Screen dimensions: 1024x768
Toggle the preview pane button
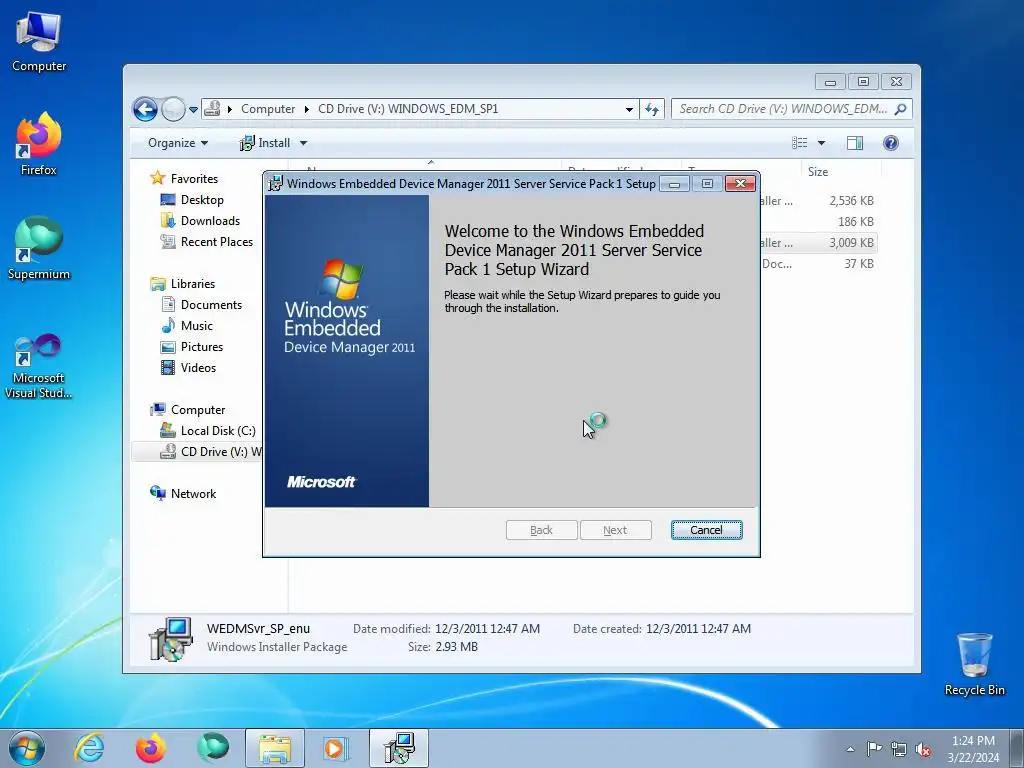(855, 143)
